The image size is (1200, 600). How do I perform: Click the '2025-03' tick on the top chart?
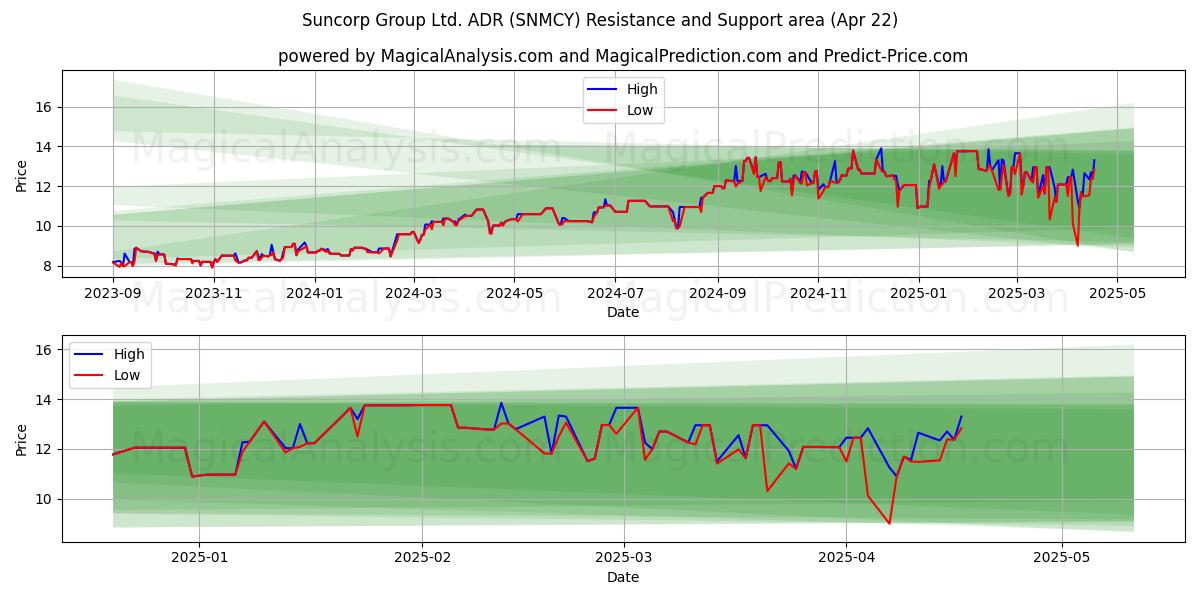click(x=1017, y=293)
